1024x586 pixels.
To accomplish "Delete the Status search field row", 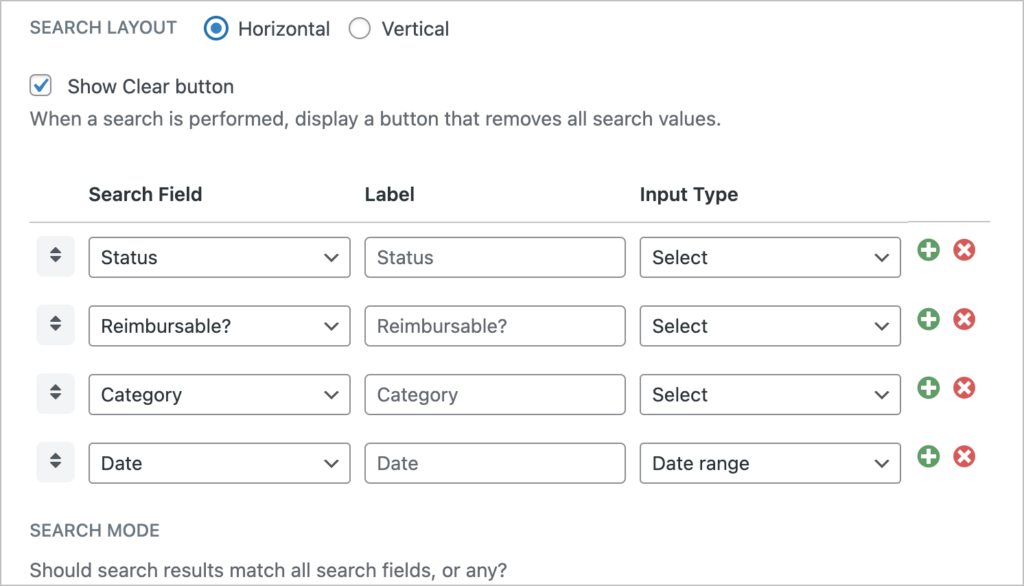I will 963,250.
